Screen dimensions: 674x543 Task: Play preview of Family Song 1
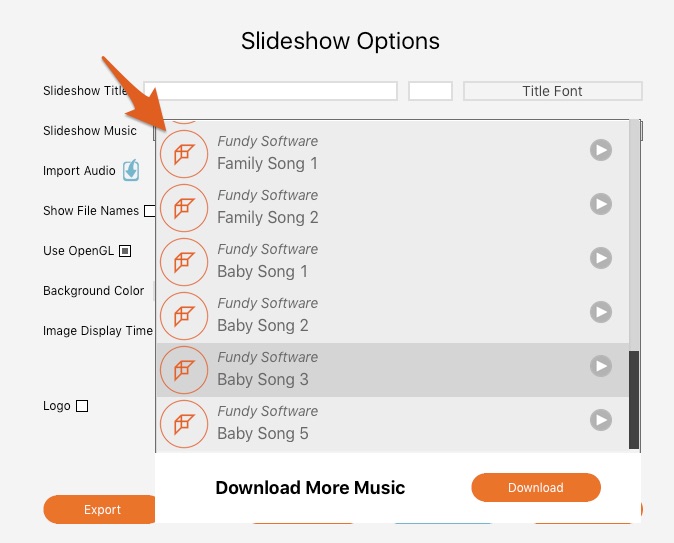600,150
